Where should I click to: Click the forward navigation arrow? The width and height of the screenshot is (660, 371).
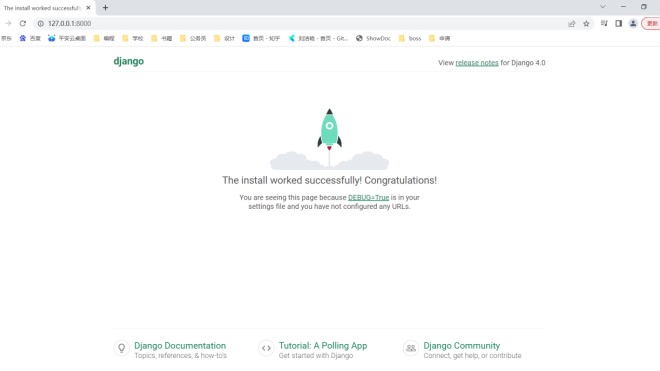tap(8, 24)
